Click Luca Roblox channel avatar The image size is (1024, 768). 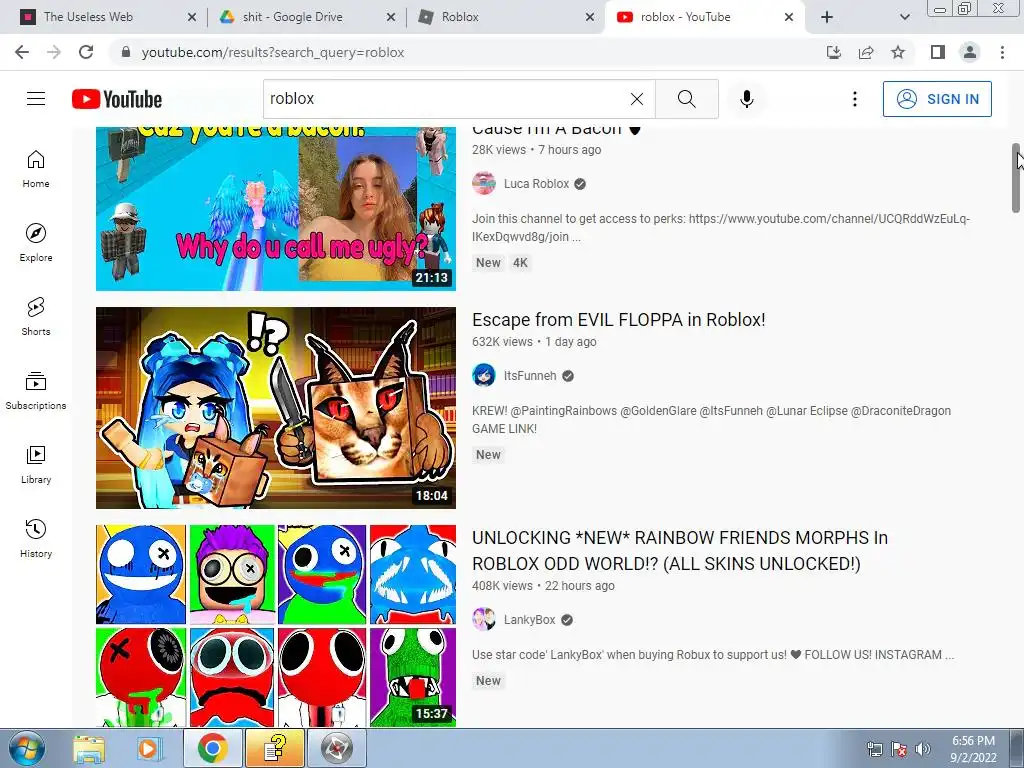pos(484,184)
